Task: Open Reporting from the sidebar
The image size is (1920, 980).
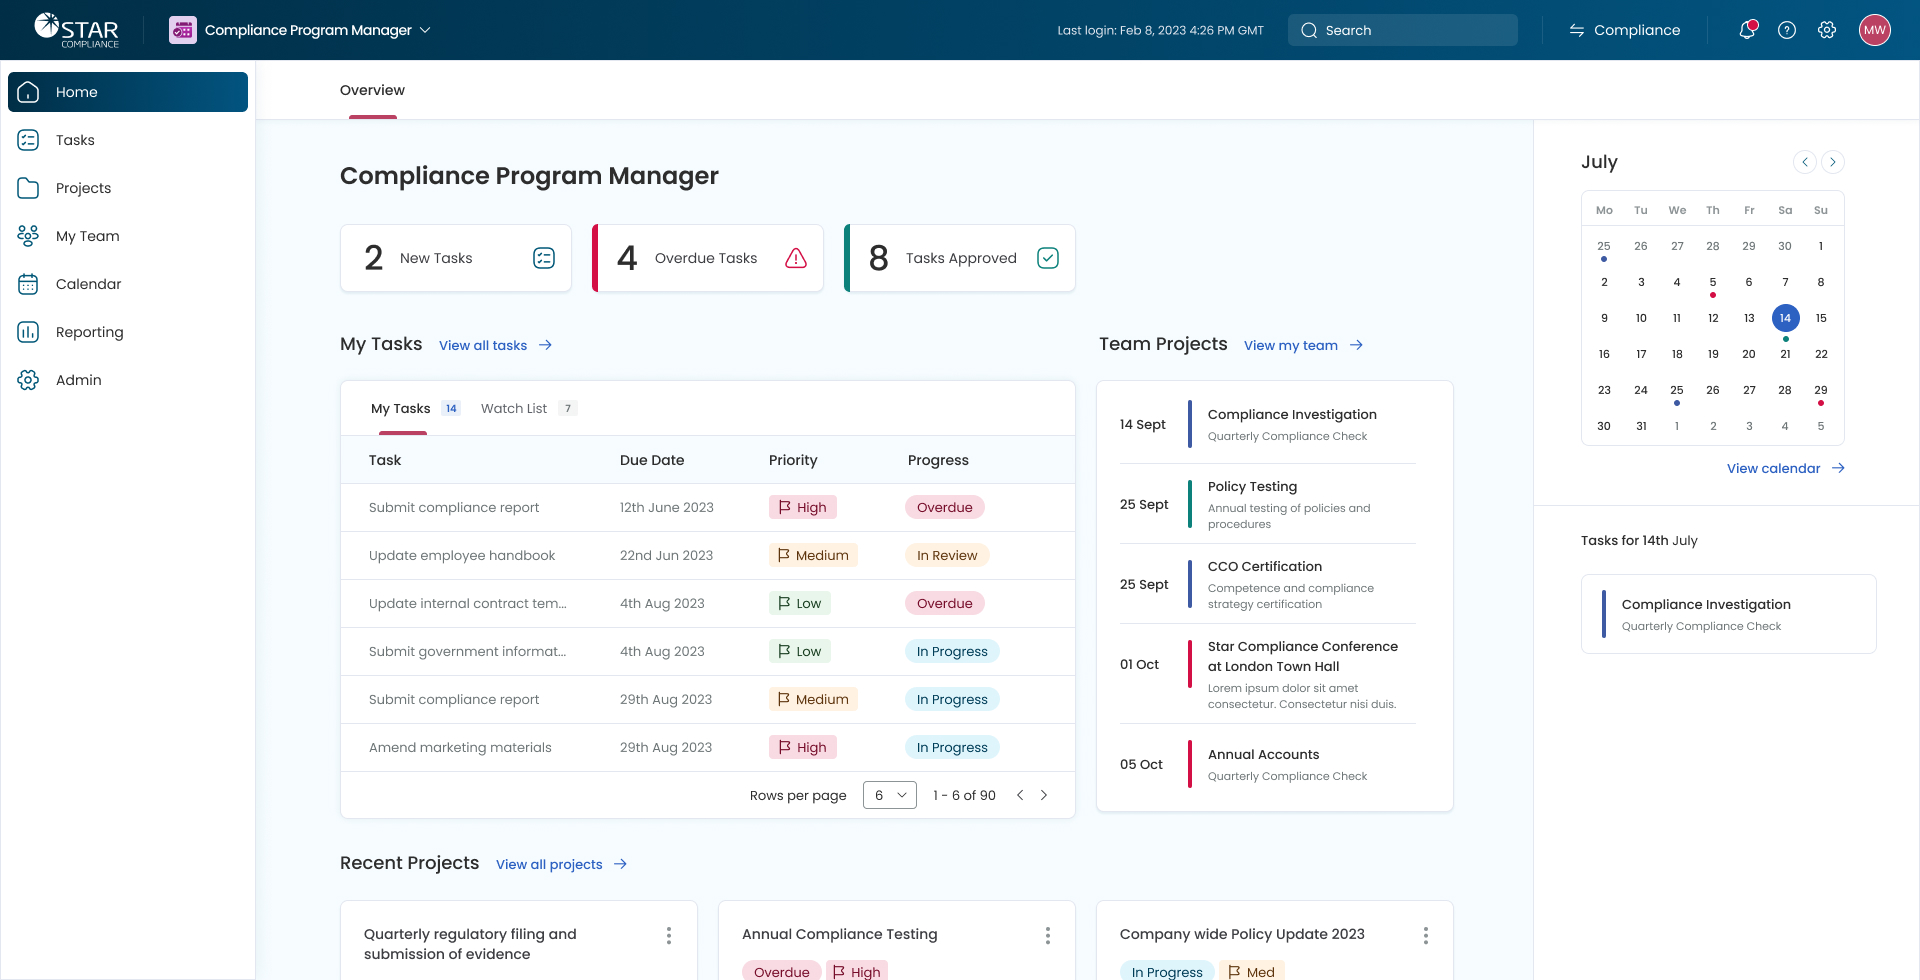Action: tap(89, 332)
